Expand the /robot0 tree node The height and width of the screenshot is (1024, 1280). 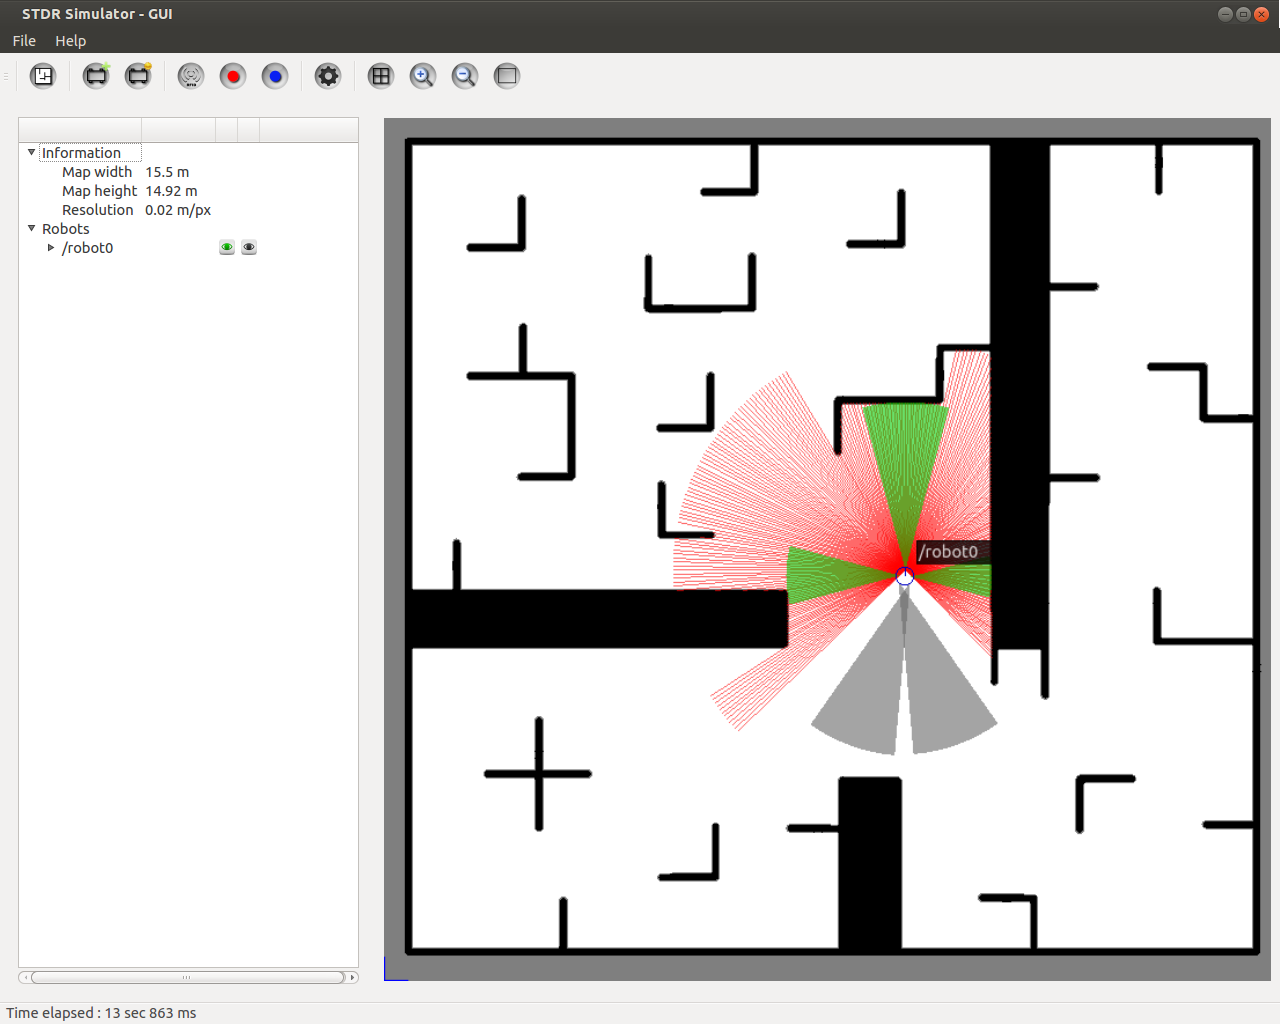(x=51, y=248)
